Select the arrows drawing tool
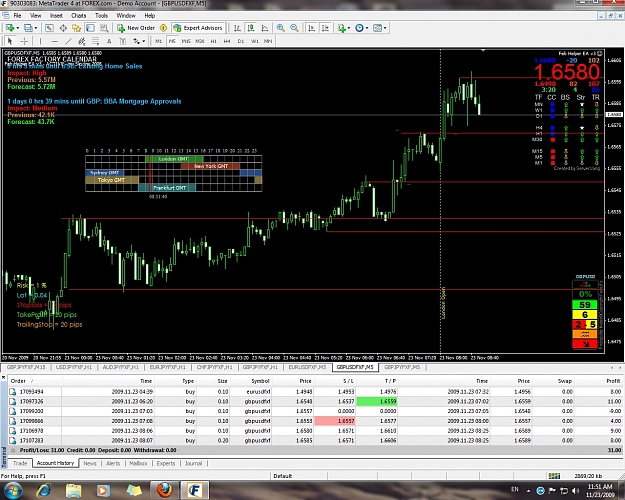This screenshot has width=625, height=500. click(x=137, y=41)
